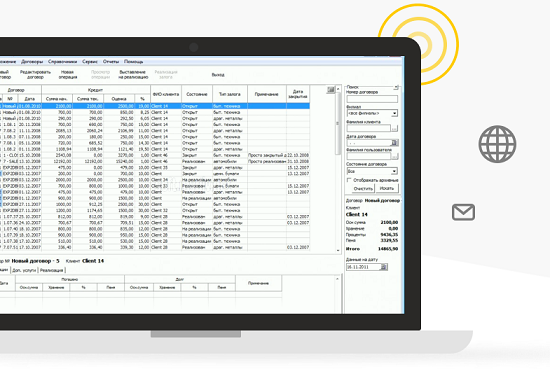Expand the Состояние договора dropdown
This screenshot has height=369, width=550.
pyautogui.click(x=395, y=171)
